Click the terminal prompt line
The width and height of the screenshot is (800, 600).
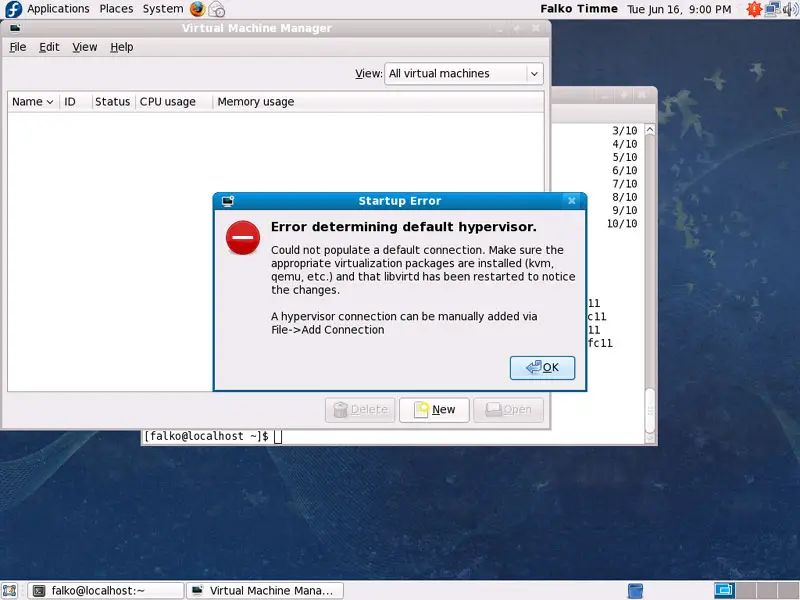(x=212, y=436)
